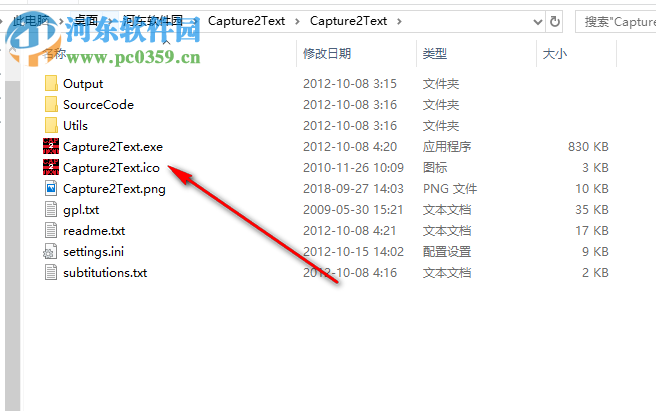Select the file name Capture2Text.ico

[x=111, y=167]
